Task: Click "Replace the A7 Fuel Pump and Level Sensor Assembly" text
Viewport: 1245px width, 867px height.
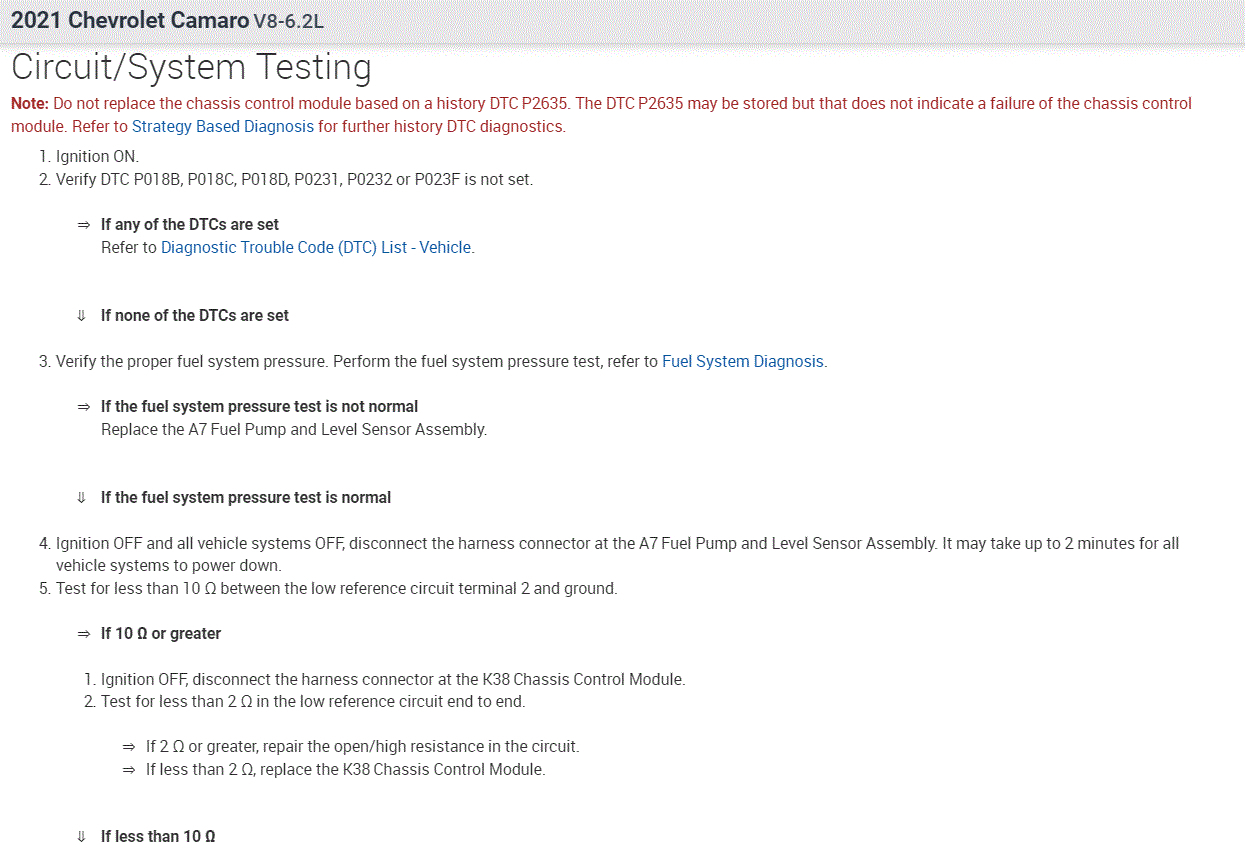Action: click(x=294, y=430)
